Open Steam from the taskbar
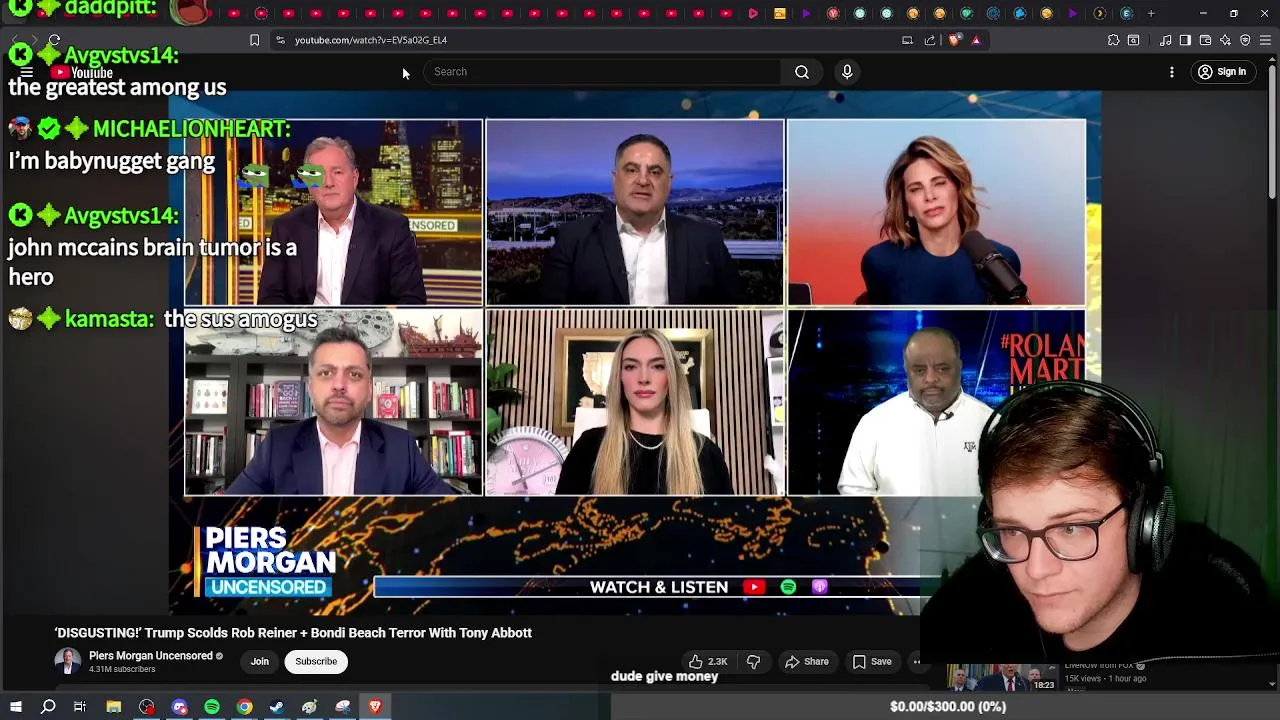This screenshot has height=720, width=1280. coord(277,707)
